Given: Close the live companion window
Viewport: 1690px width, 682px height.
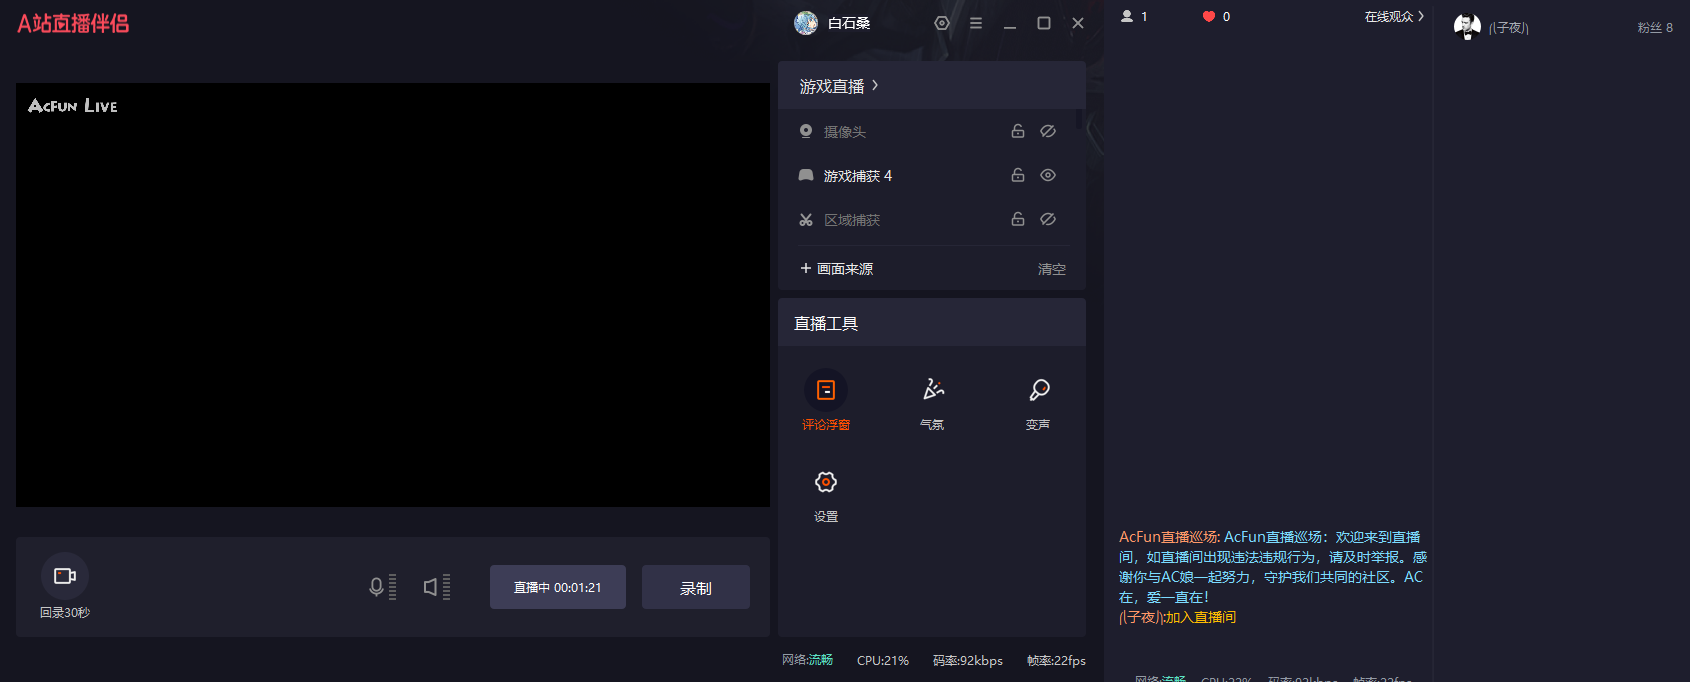Looking at the screenshot, I should pyautogui.click(x=1078, y=23).
